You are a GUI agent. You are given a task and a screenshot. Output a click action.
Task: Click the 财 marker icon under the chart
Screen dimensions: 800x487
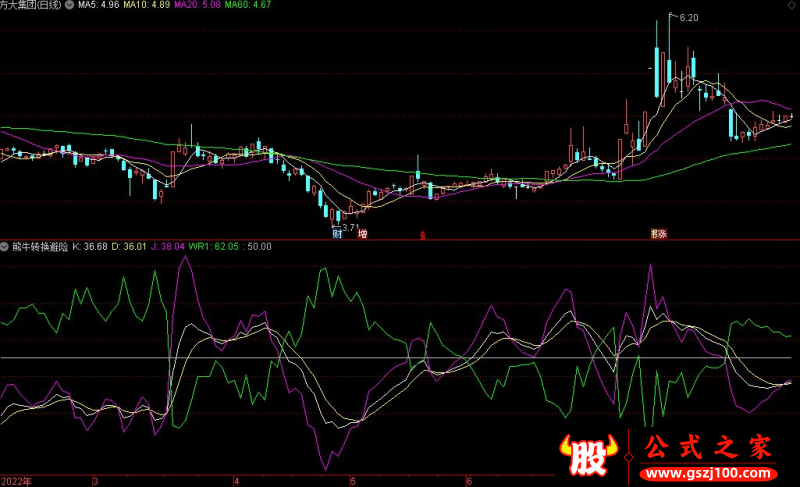[337, 234]
